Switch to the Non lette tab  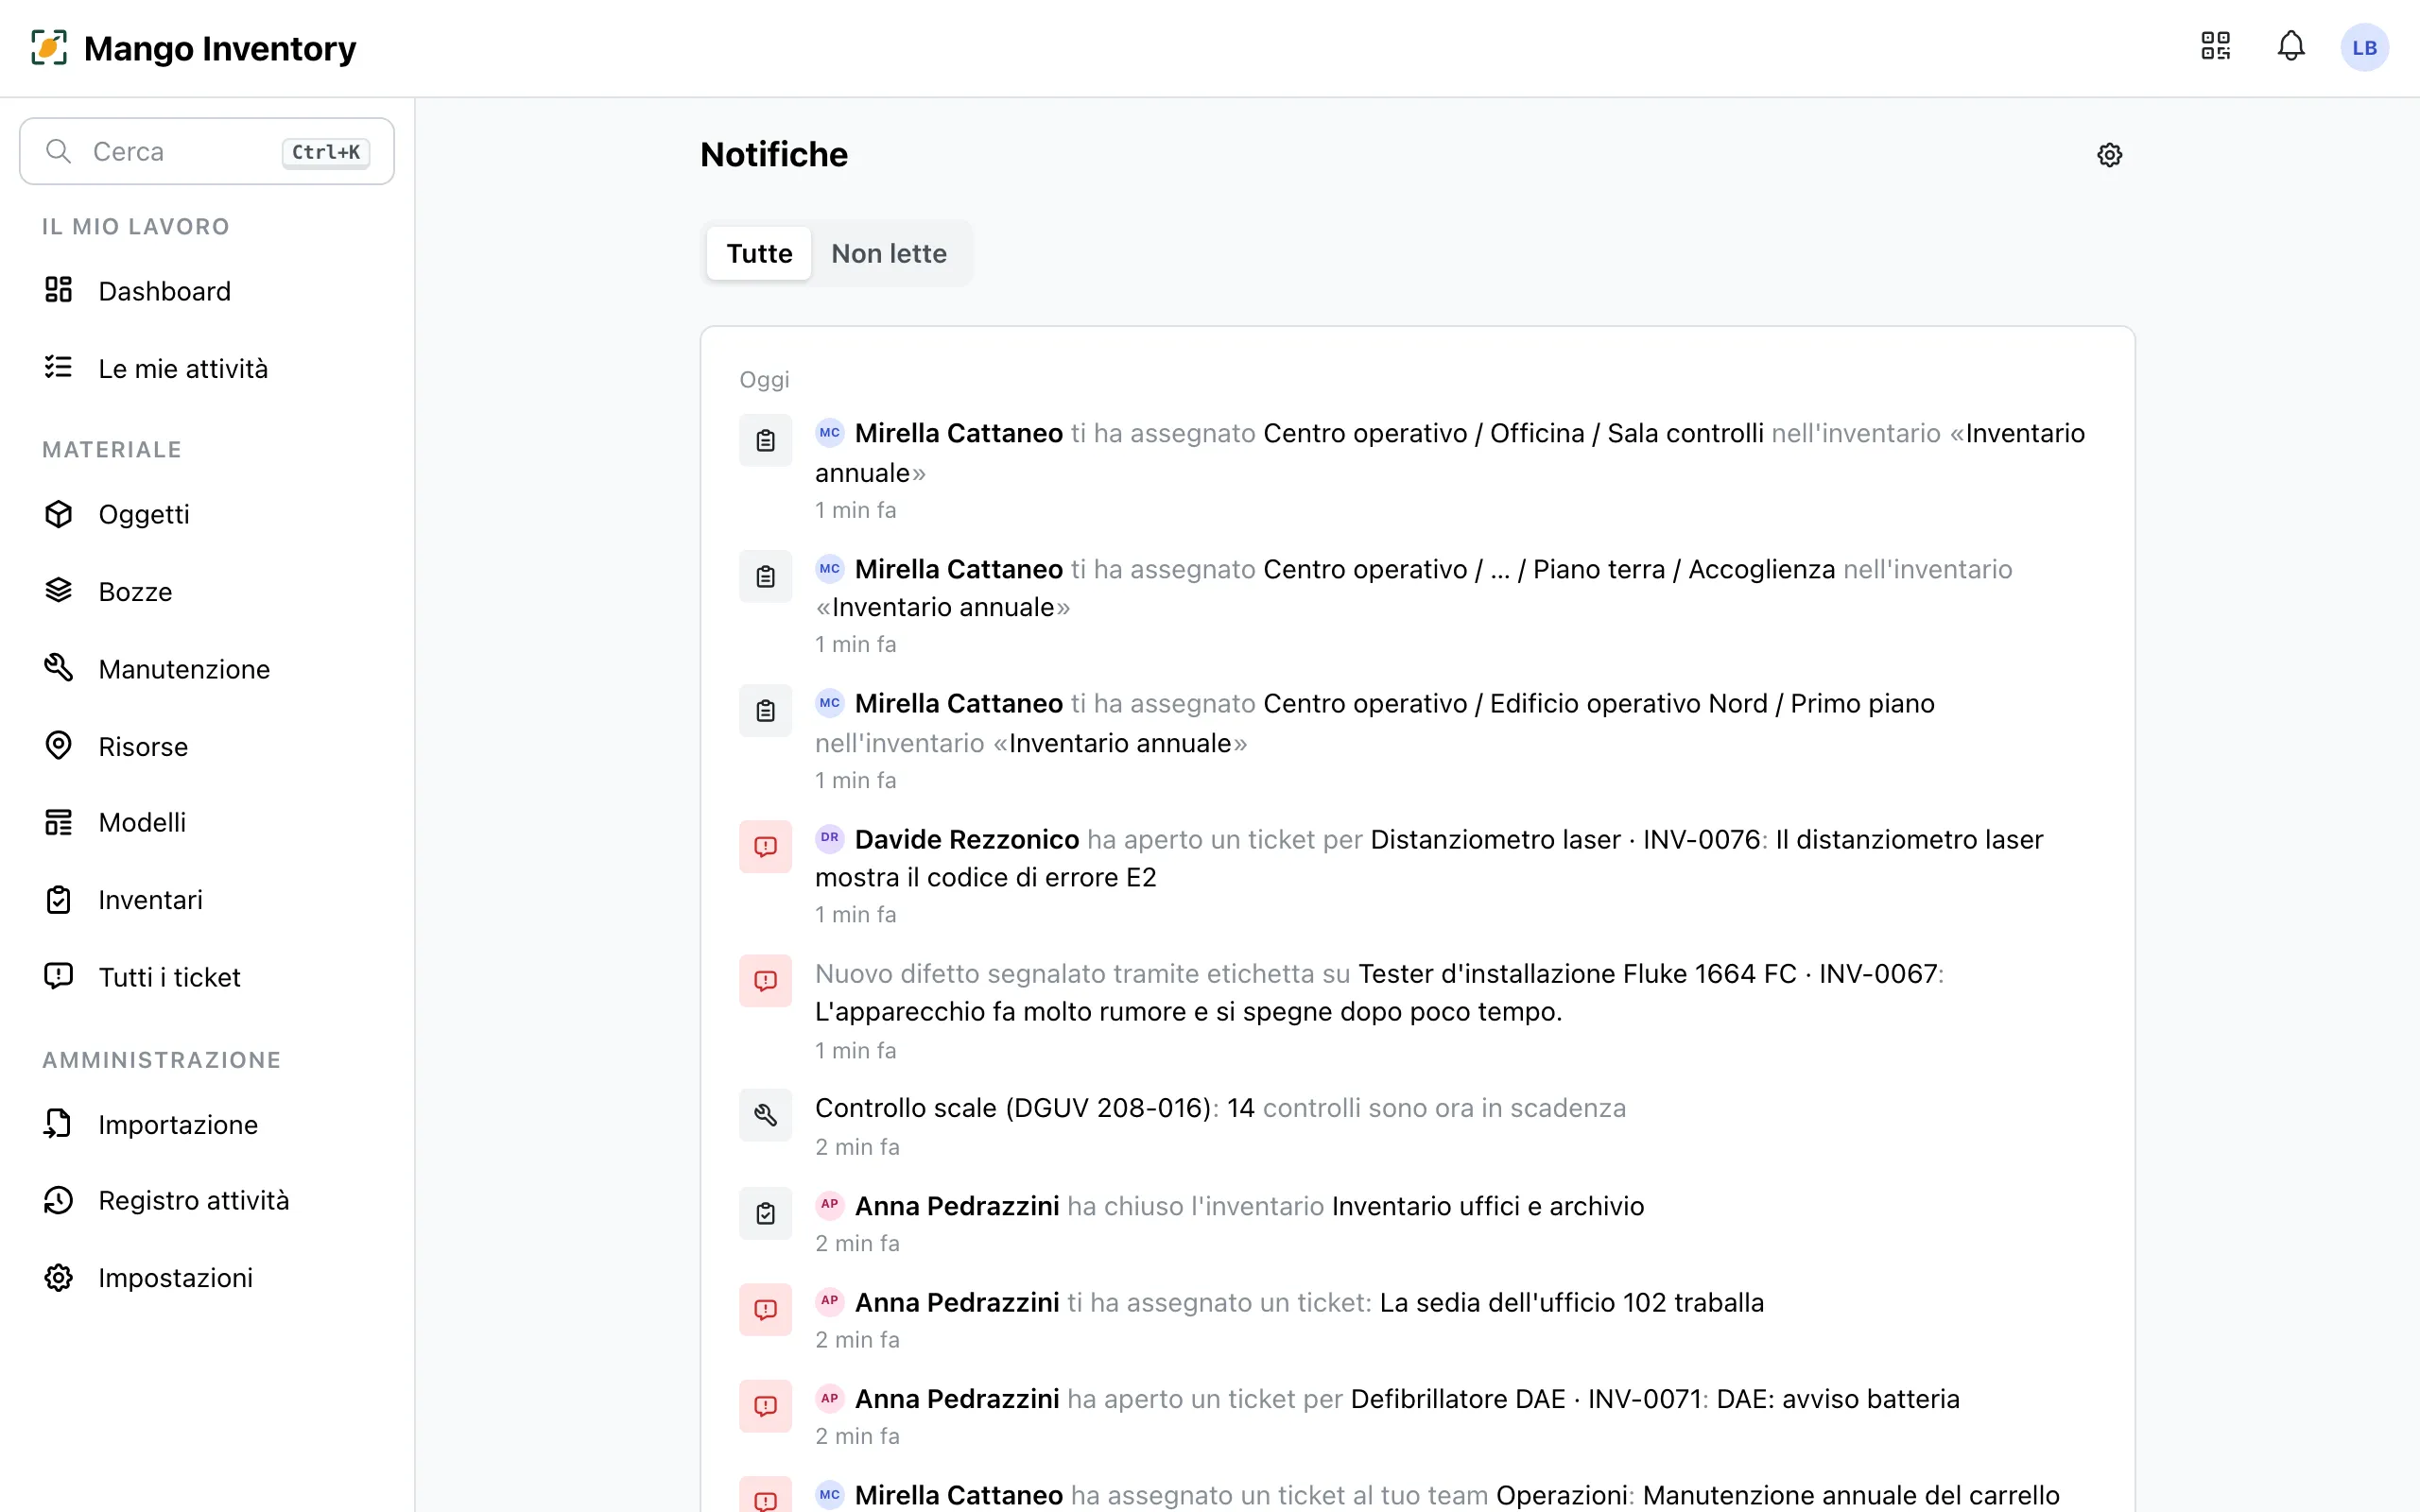(x=889, y=253)
